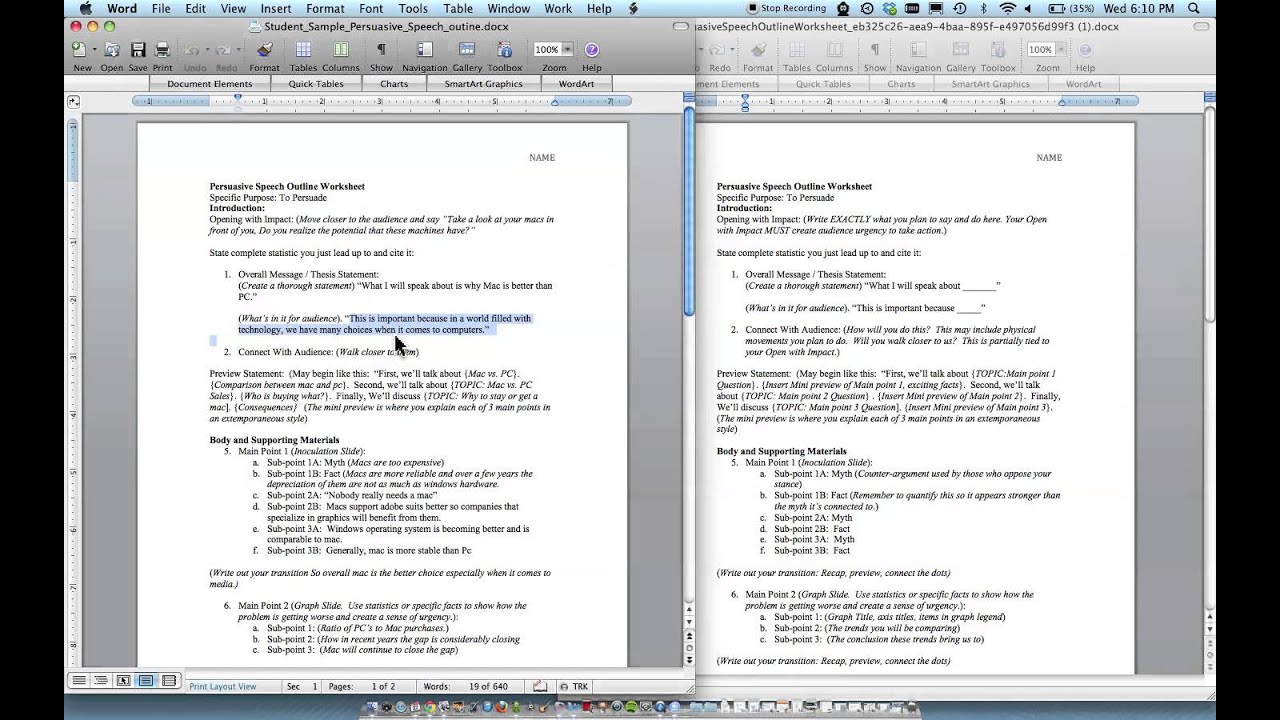Open Gallery in the Student_Sample window toolbar
The width and height of the screenshot is (1280, 720).
(467, 50)
